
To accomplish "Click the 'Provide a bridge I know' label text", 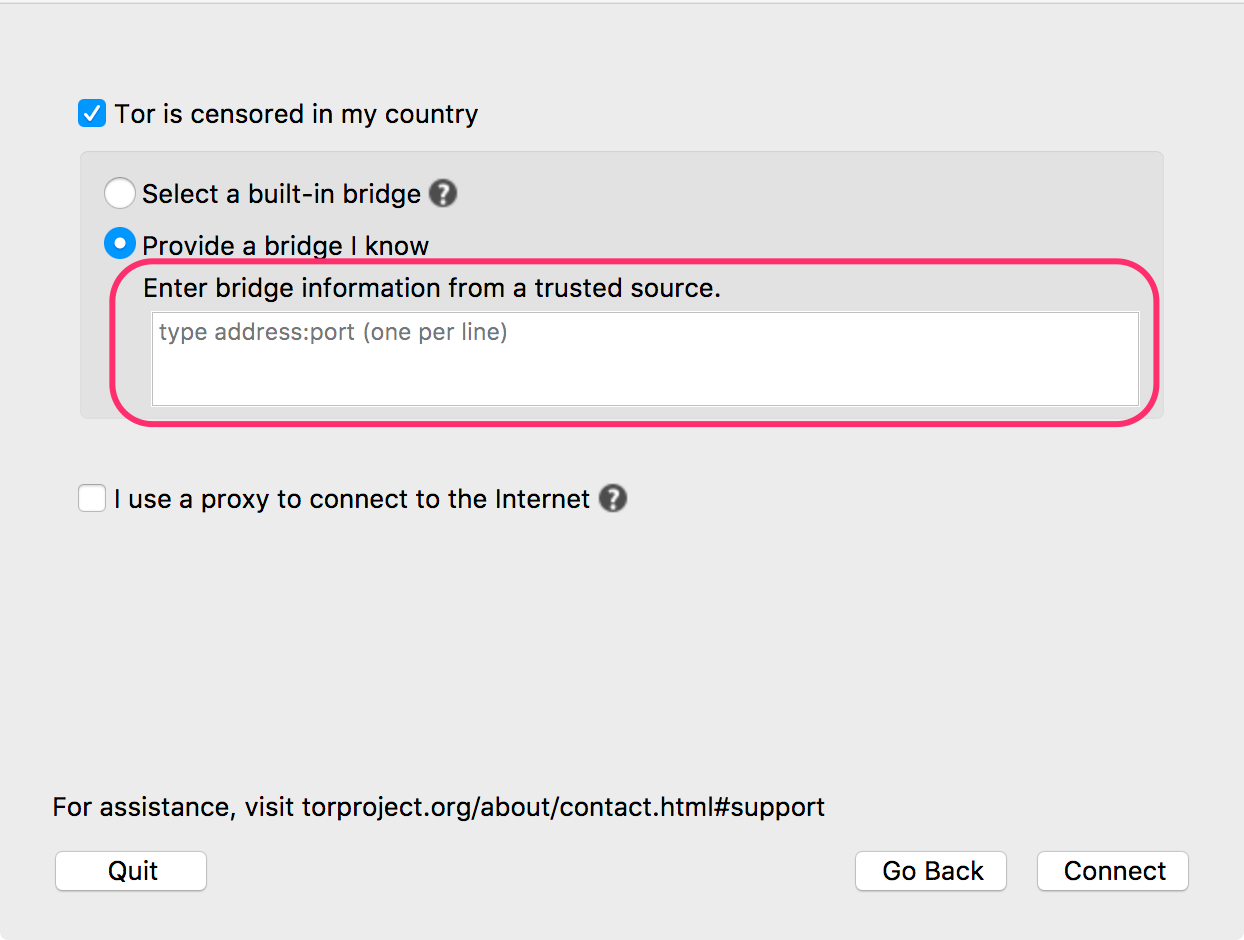I will 285,246.
